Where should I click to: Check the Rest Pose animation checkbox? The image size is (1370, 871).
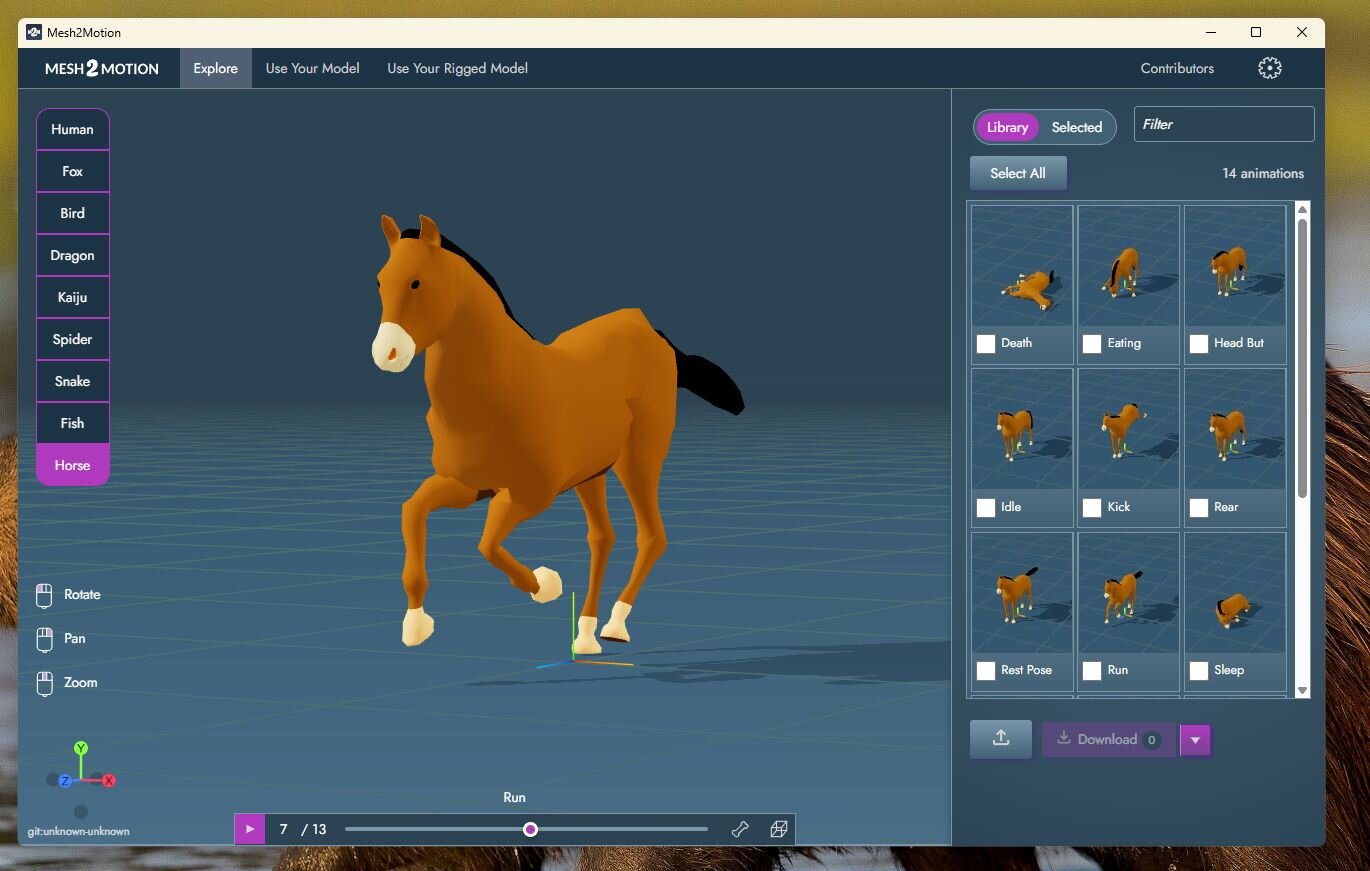pyautogui.click(x=986, y=671)
